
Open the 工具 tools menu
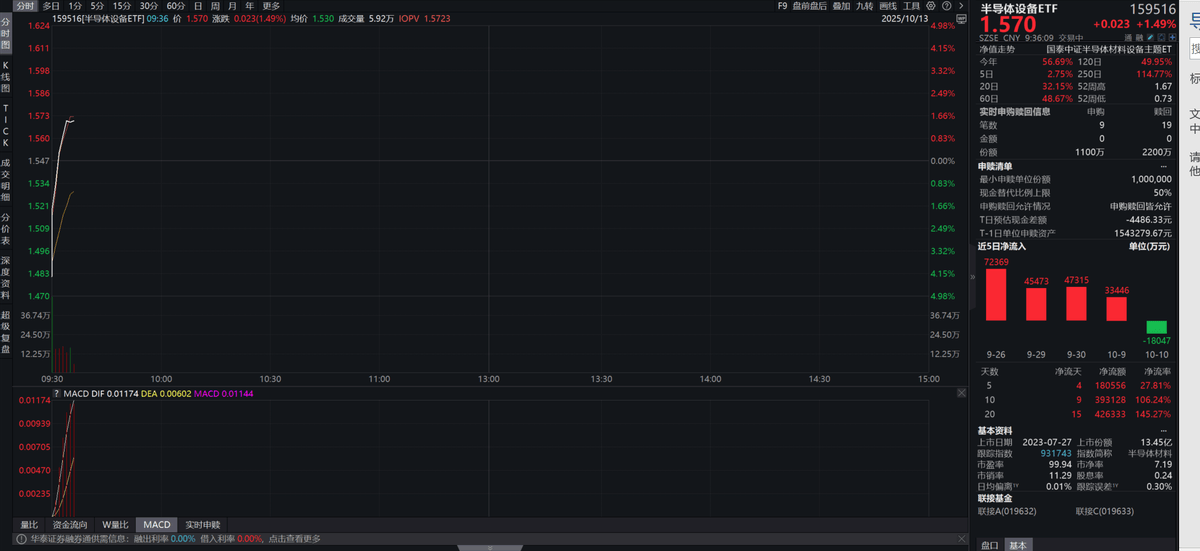911,6
